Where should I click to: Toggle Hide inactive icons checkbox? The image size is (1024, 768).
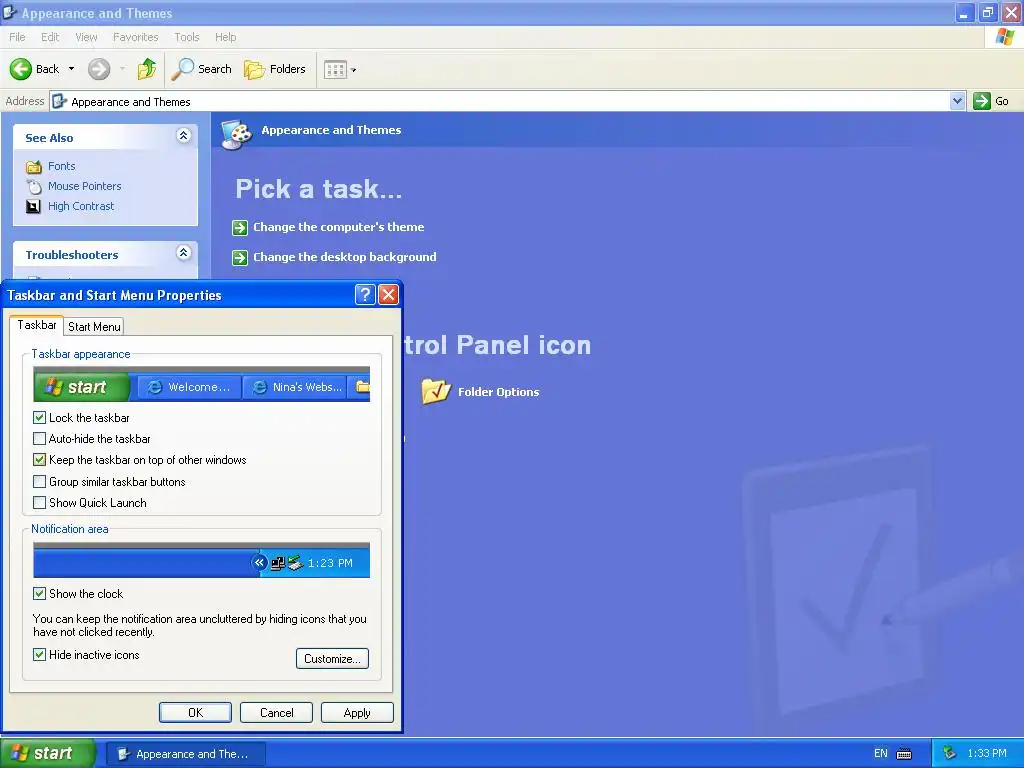39,654
